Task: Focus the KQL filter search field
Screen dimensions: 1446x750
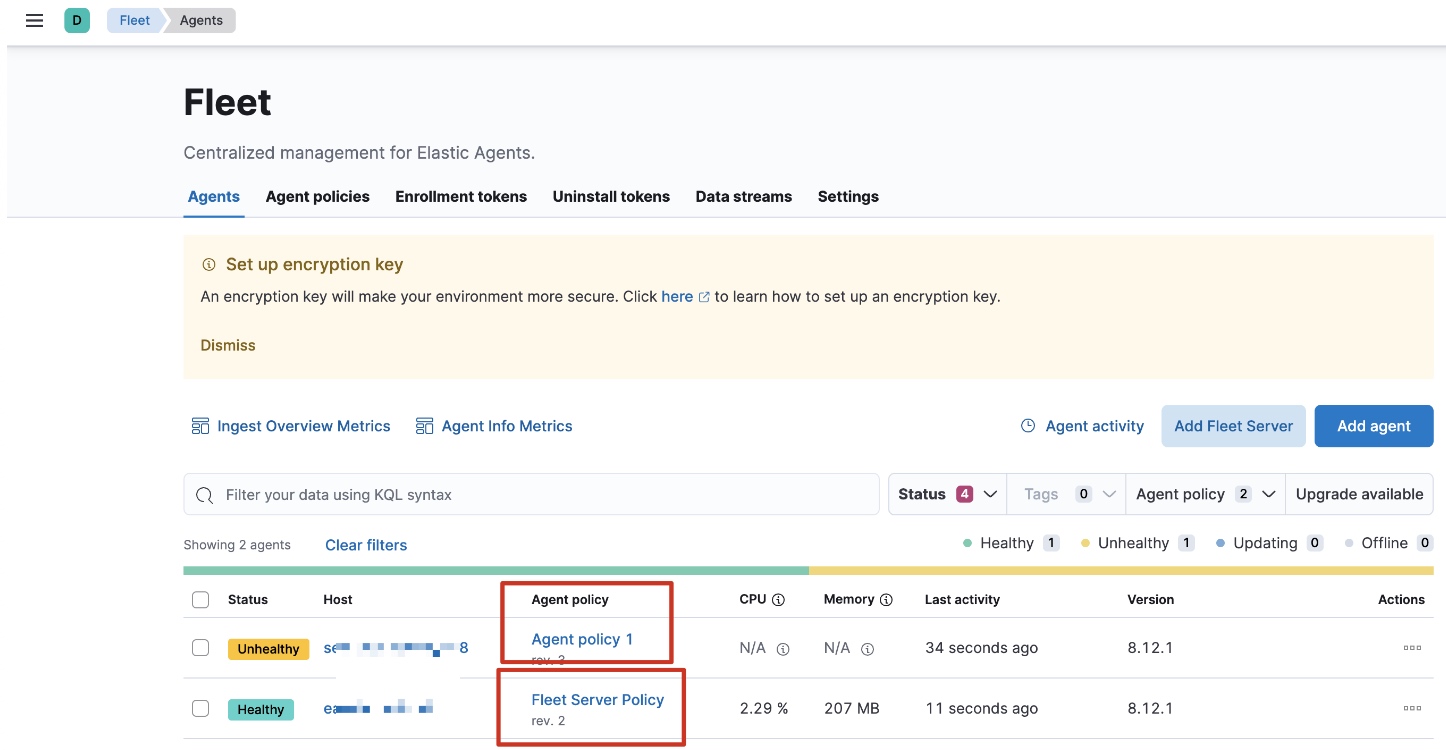Action: pos(531,494)
